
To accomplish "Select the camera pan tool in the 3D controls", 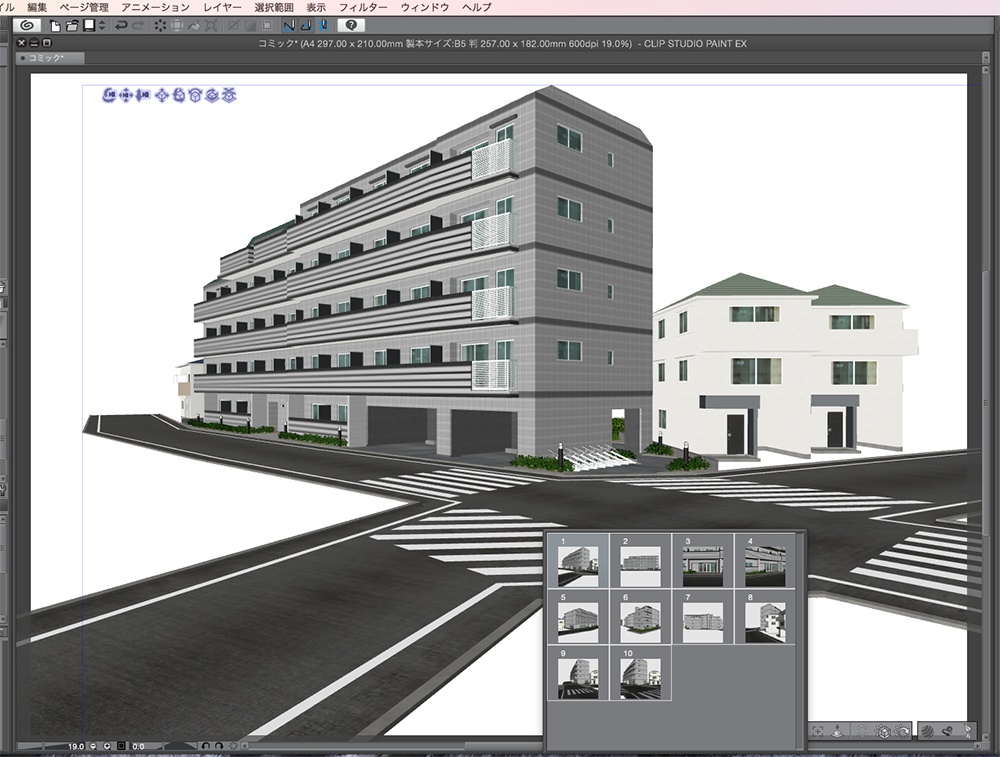I will (126, 97).
